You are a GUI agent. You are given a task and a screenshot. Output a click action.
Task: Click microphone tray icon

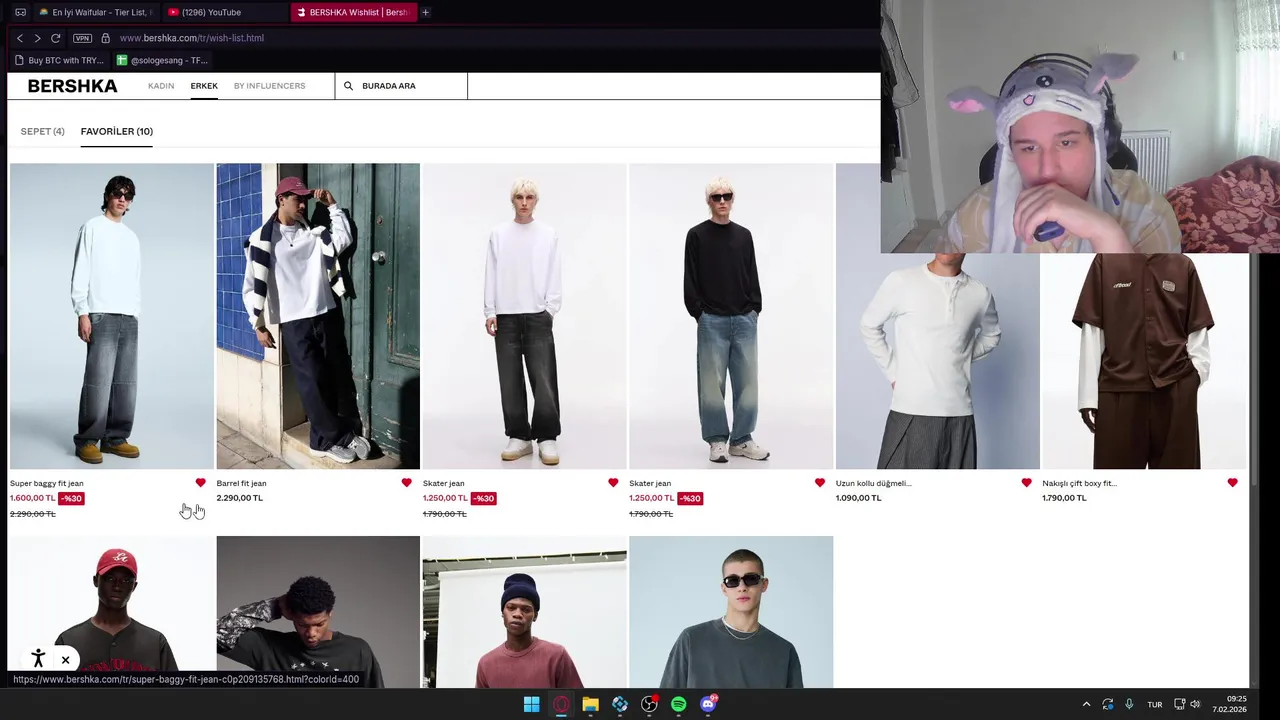click(1129, 704)
